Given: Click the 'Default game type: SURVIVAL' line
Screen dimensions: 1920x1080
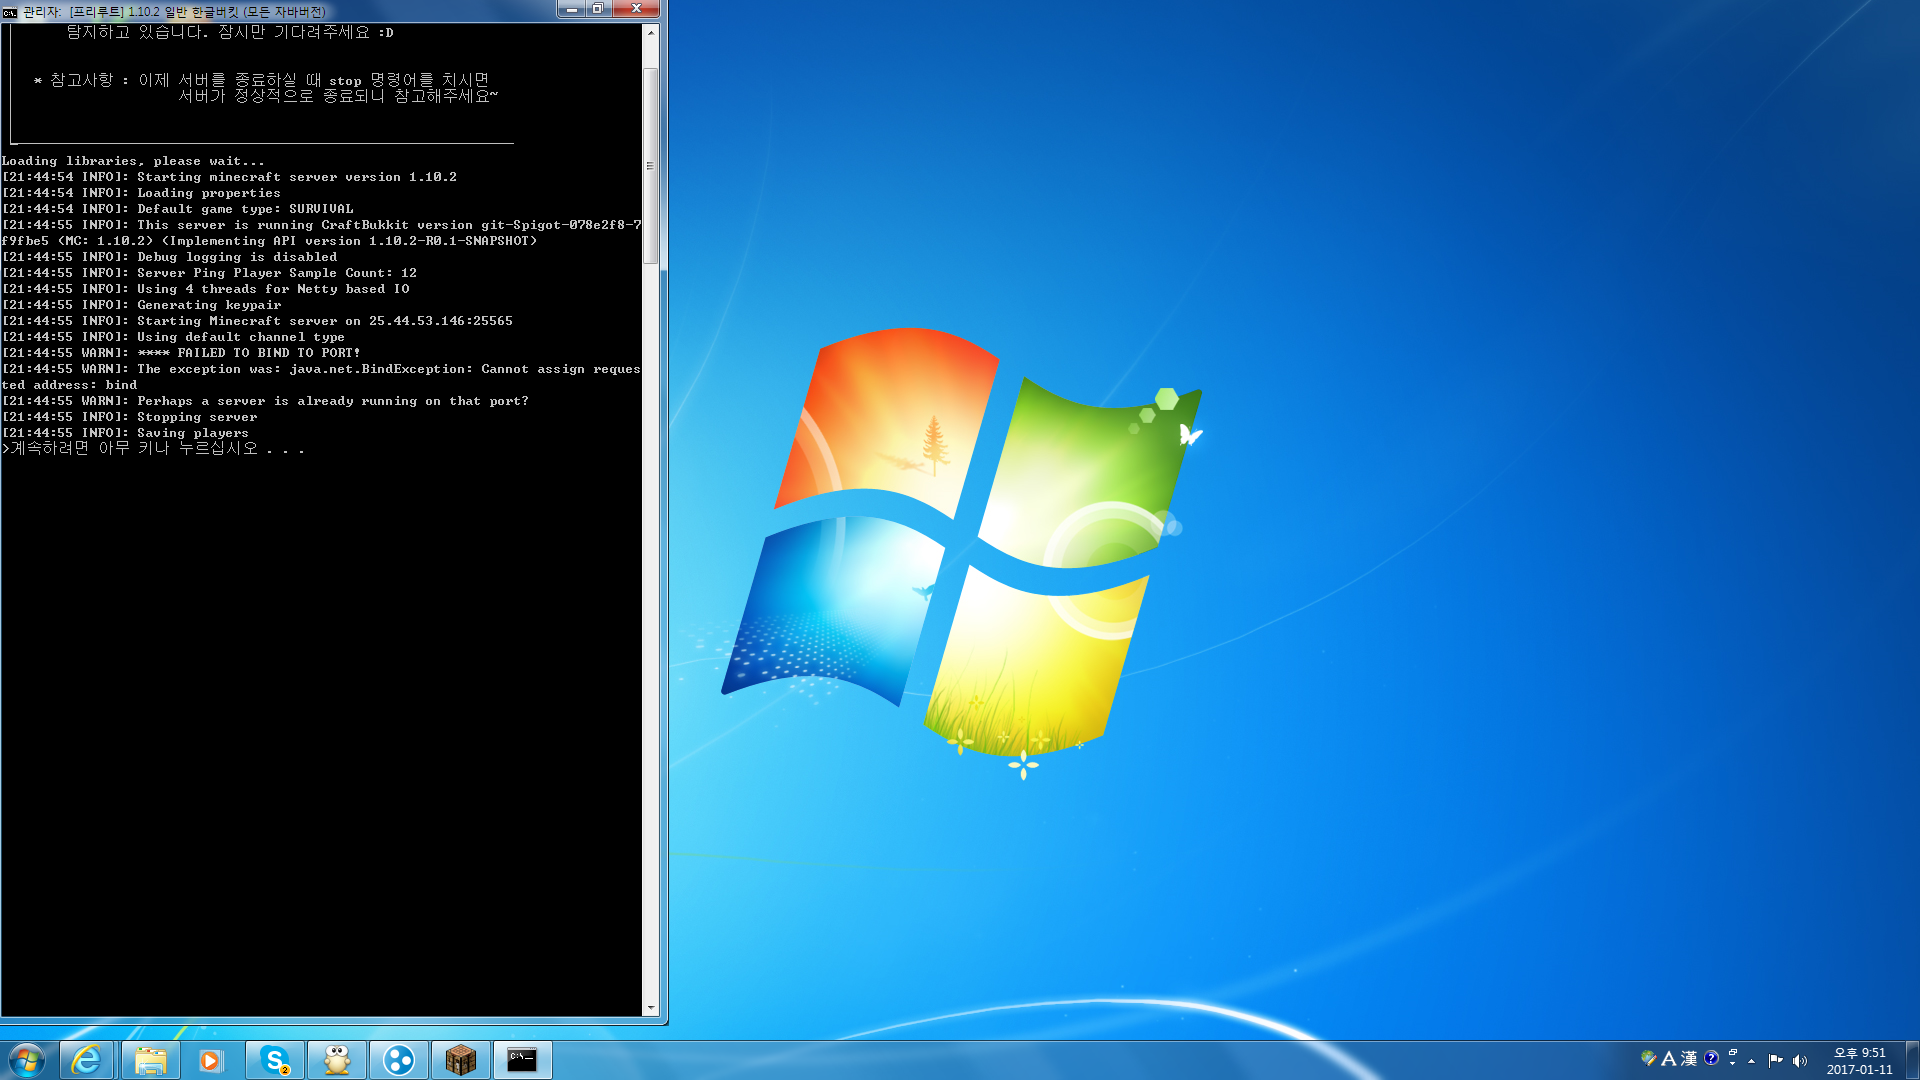Looking at the screenshot, I should 178,209.
